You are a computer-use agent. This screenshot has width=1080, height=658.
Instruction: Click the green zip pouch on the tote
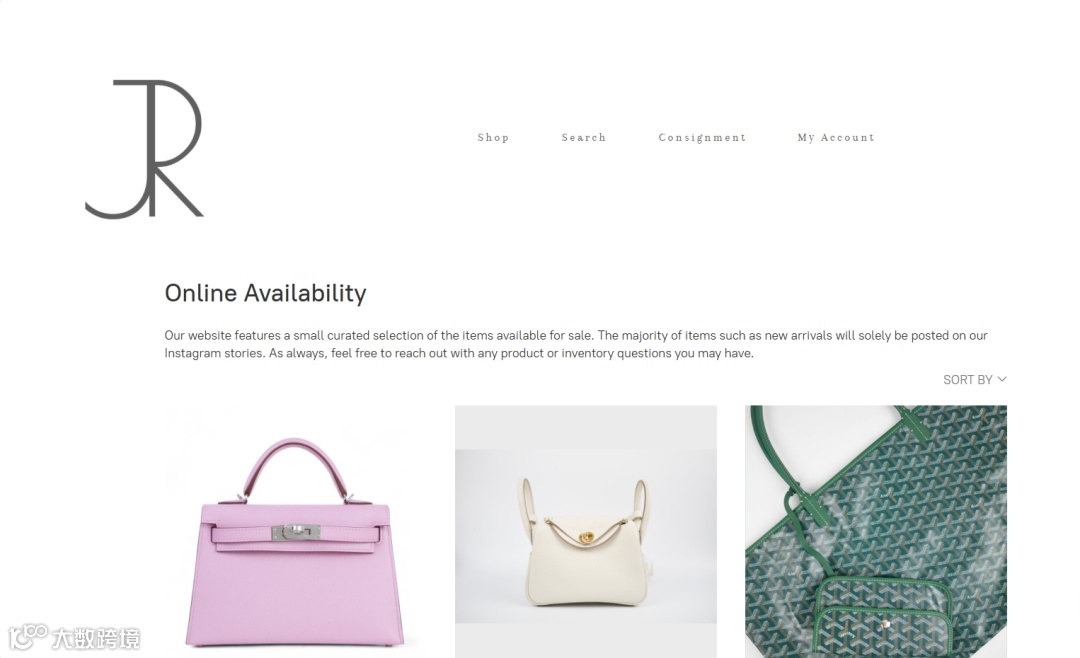(x=882, y=619)
